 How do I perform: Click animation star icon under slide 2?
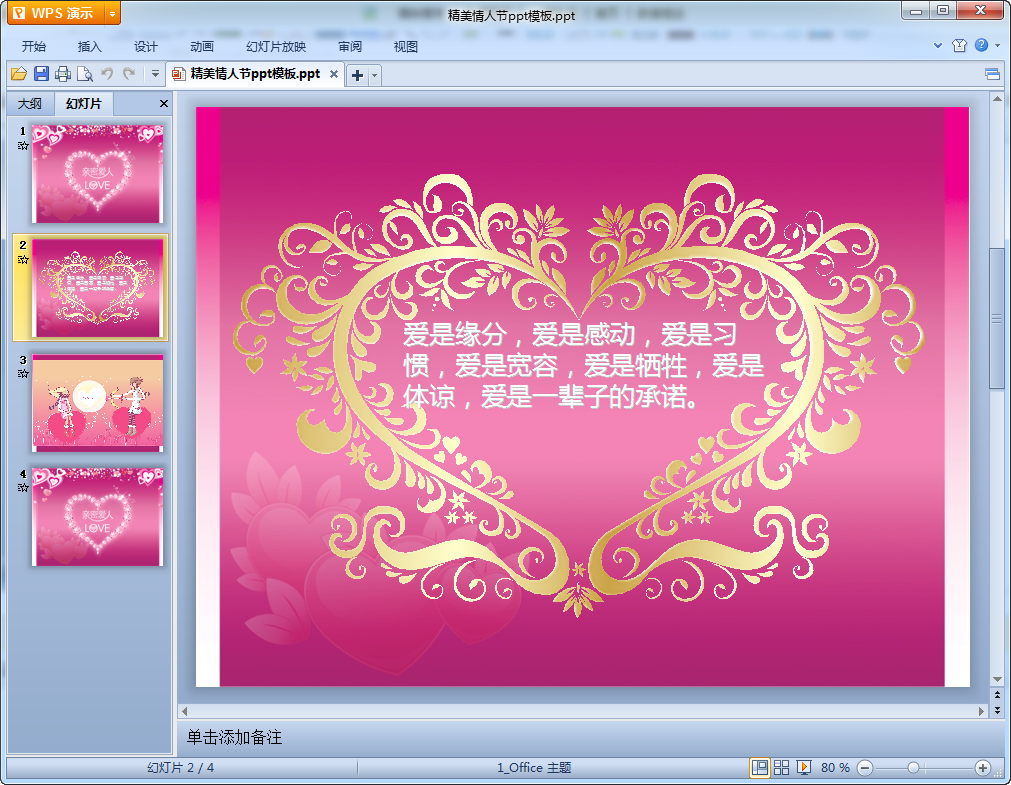pyautogui.click(x=23, y=259)
